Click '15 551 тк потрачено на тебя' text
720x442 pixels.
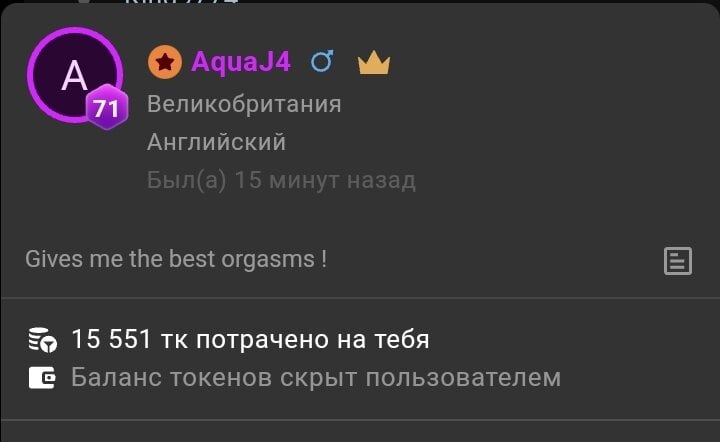tap(250, 340)
